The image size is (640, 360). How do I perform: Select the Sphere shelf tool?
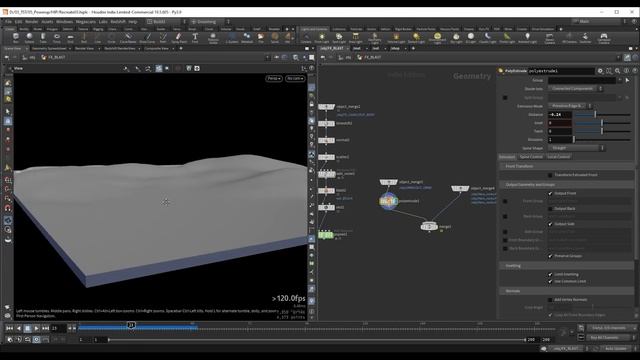[x=29, y=38]
